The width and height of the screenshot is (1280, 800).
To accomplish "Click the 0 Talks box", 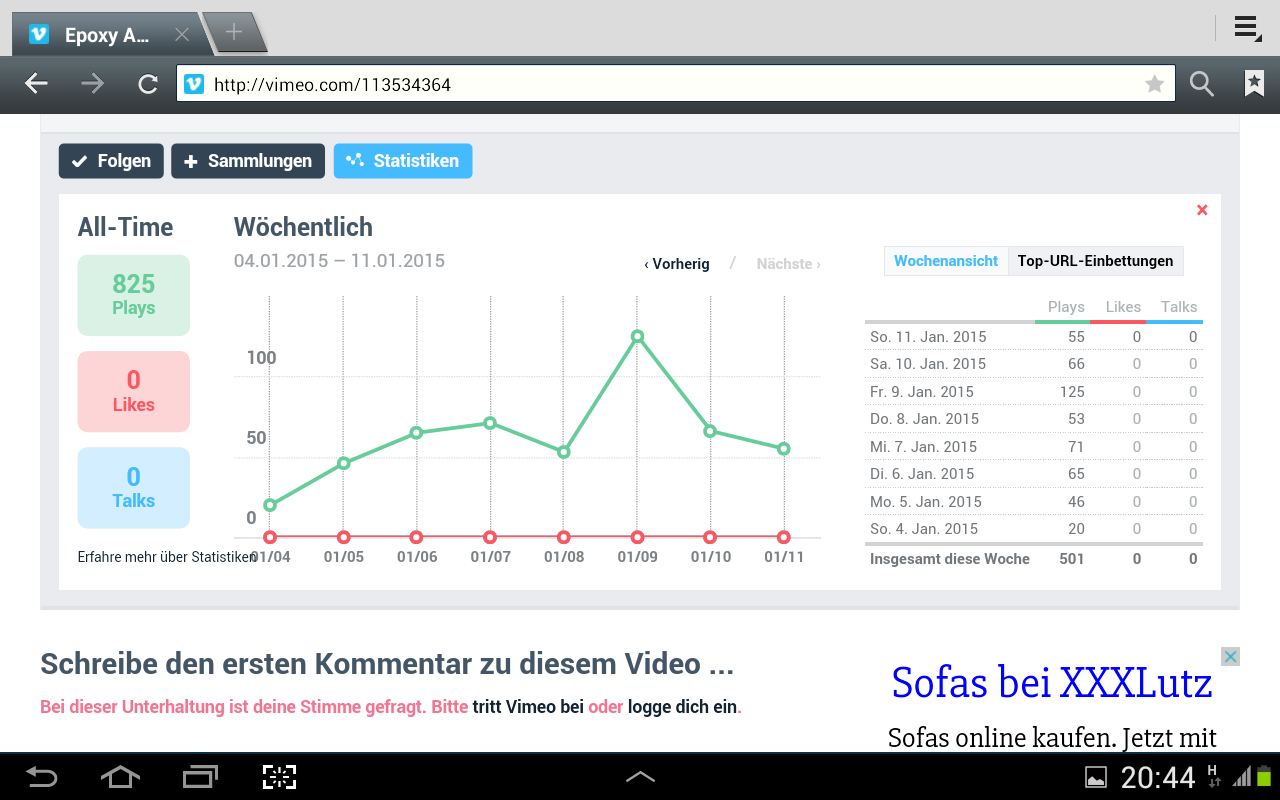I will (x=134, y=488).
